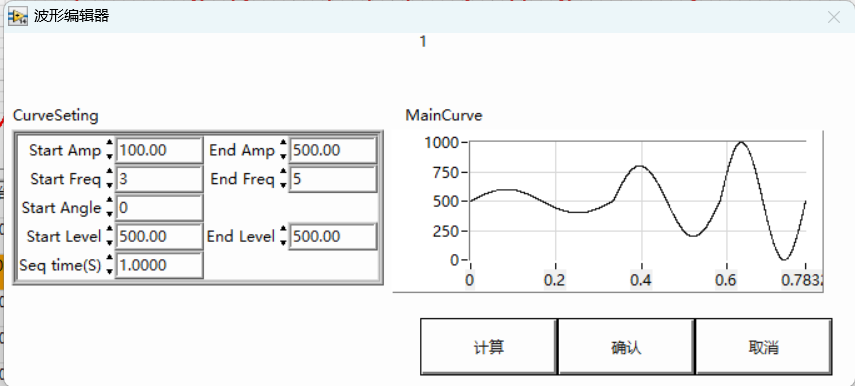Viewport: 855px width, 386px height.
Task: Click the Start Amp field showing 100.00
Action: pos(159,150)
